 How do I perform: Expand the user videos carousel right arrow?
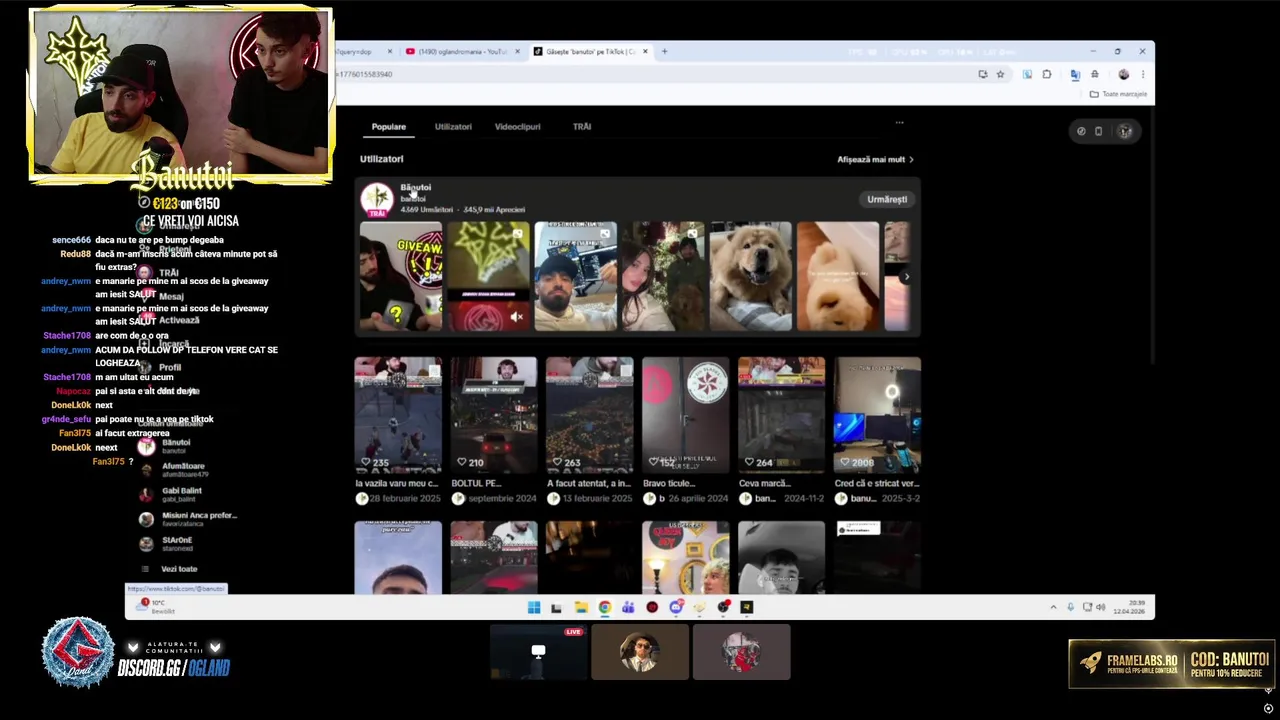click(x=906, y=277)
